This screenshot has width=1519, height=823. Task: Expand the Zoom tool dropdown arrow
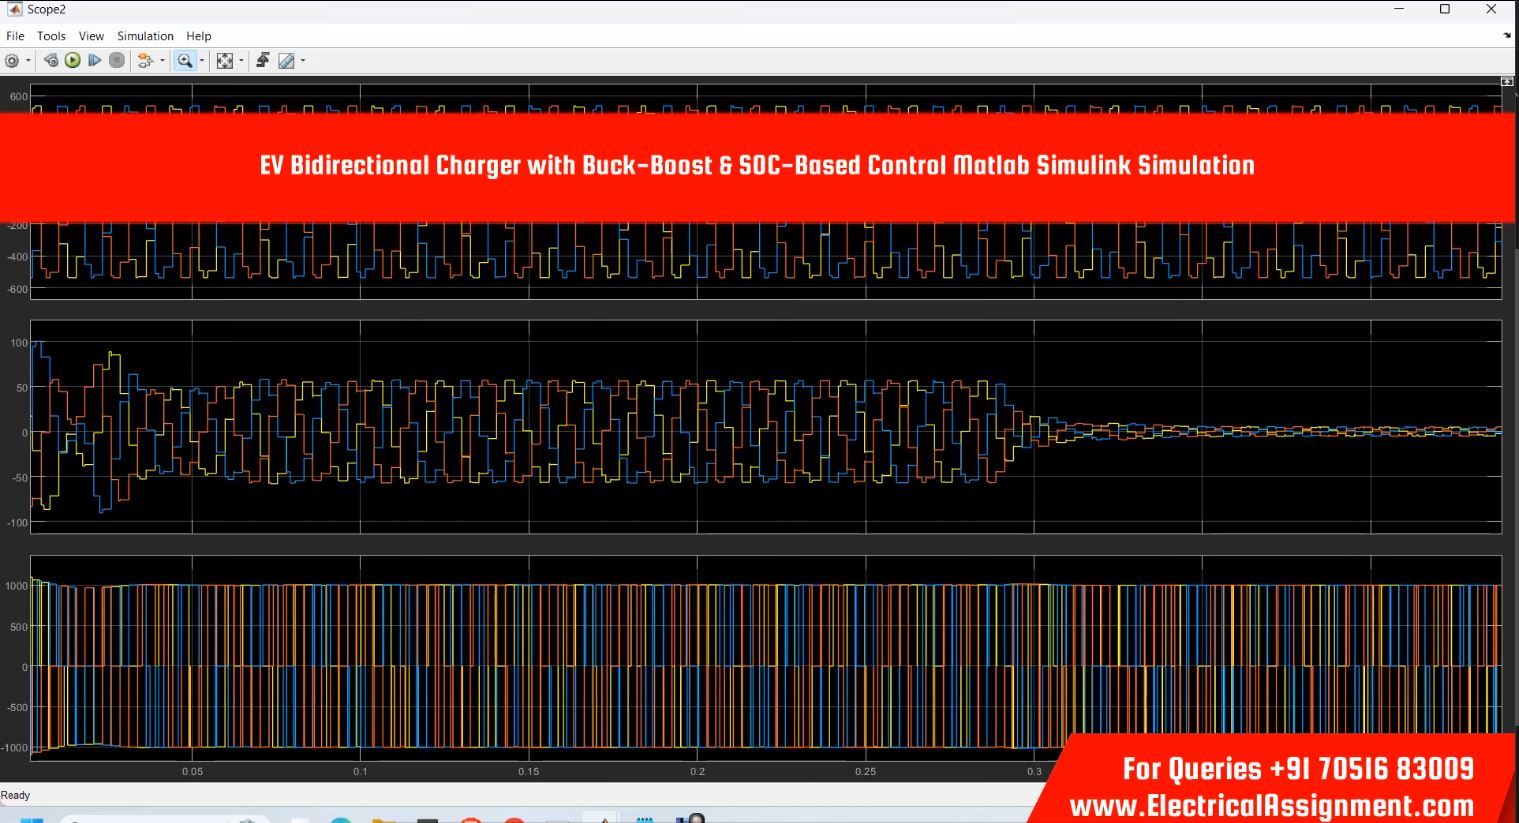pyautogui.click(x=202, y=61)
